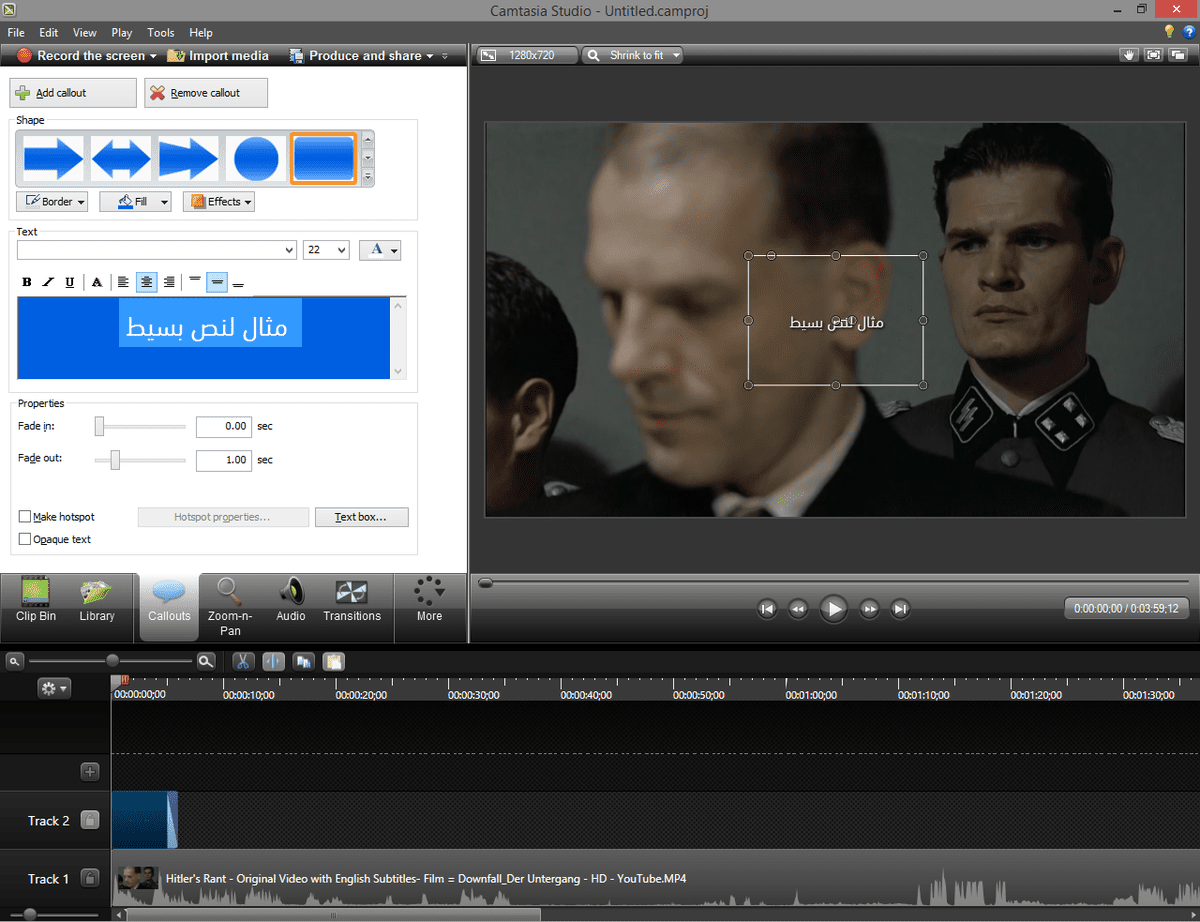The height and width of the screenshot is (922, 1200).
Task: Click the Add callout button
Action: (73, 93)
